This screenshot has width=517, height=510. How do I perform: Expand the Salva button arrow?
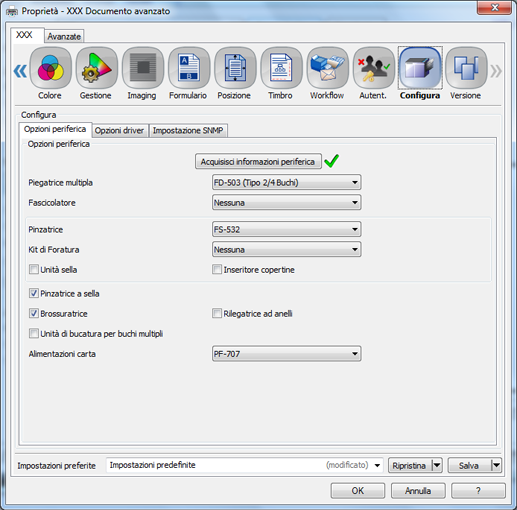496,465
